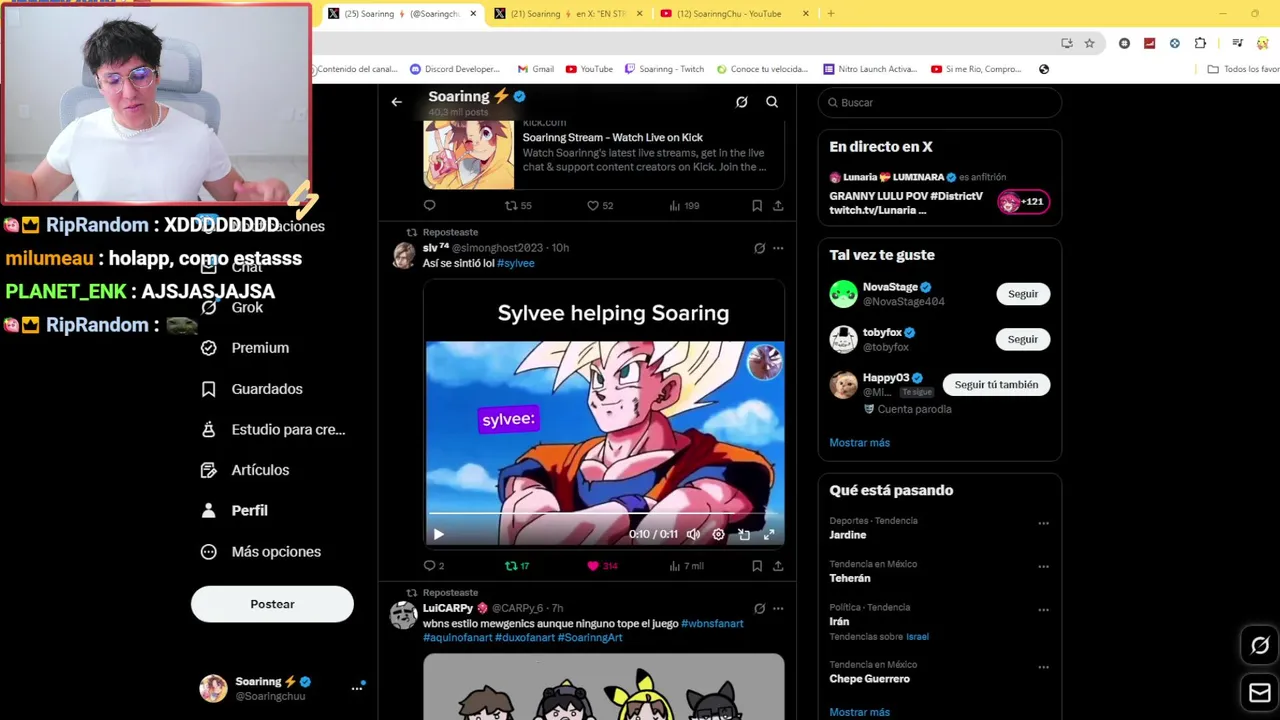The image size is (1280, 720).
Task: Open Soarinng - Twitch bookmark
Action: tap(664, 69)
